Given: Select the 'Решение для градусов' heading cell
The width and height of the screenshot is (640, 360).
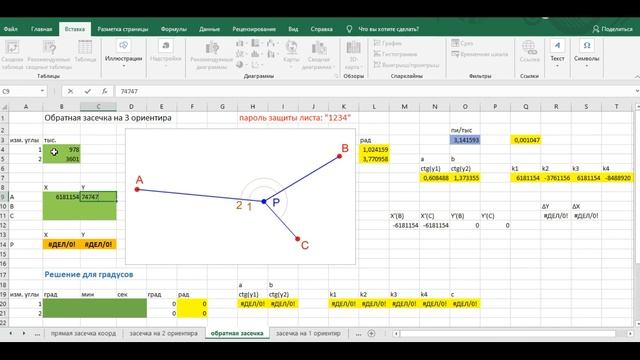Looking at the screenshot, I should pos(89,274).
